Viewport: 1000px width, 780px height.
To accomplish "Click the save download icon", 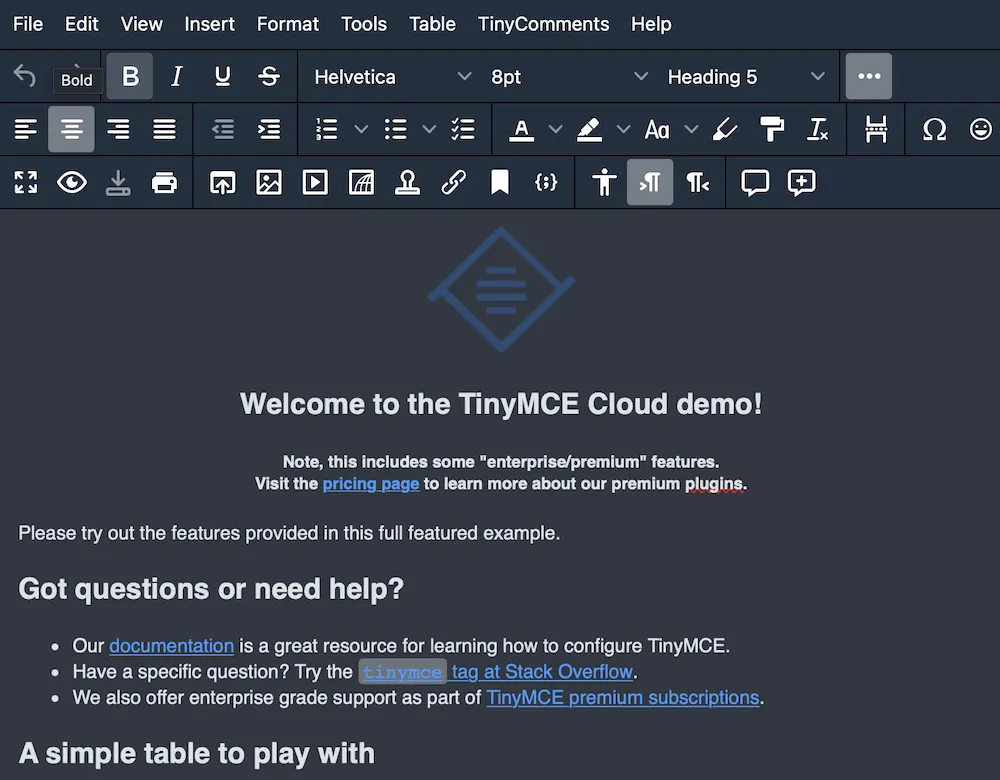I will tap(118, 182).
